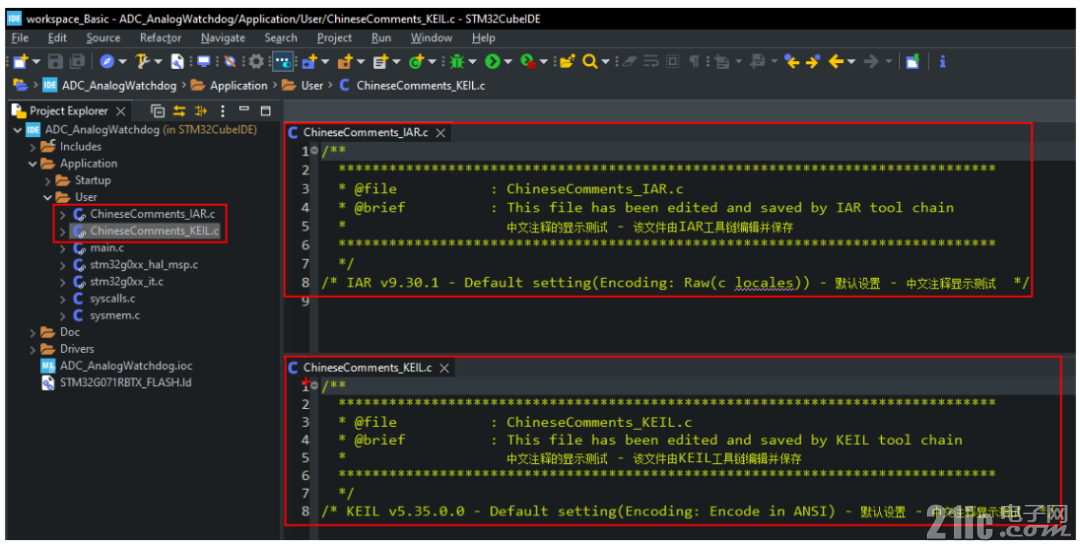1080x547 pixels.
Task: Click the Back navigation yellow arrow
Action: tap(836, 61)
